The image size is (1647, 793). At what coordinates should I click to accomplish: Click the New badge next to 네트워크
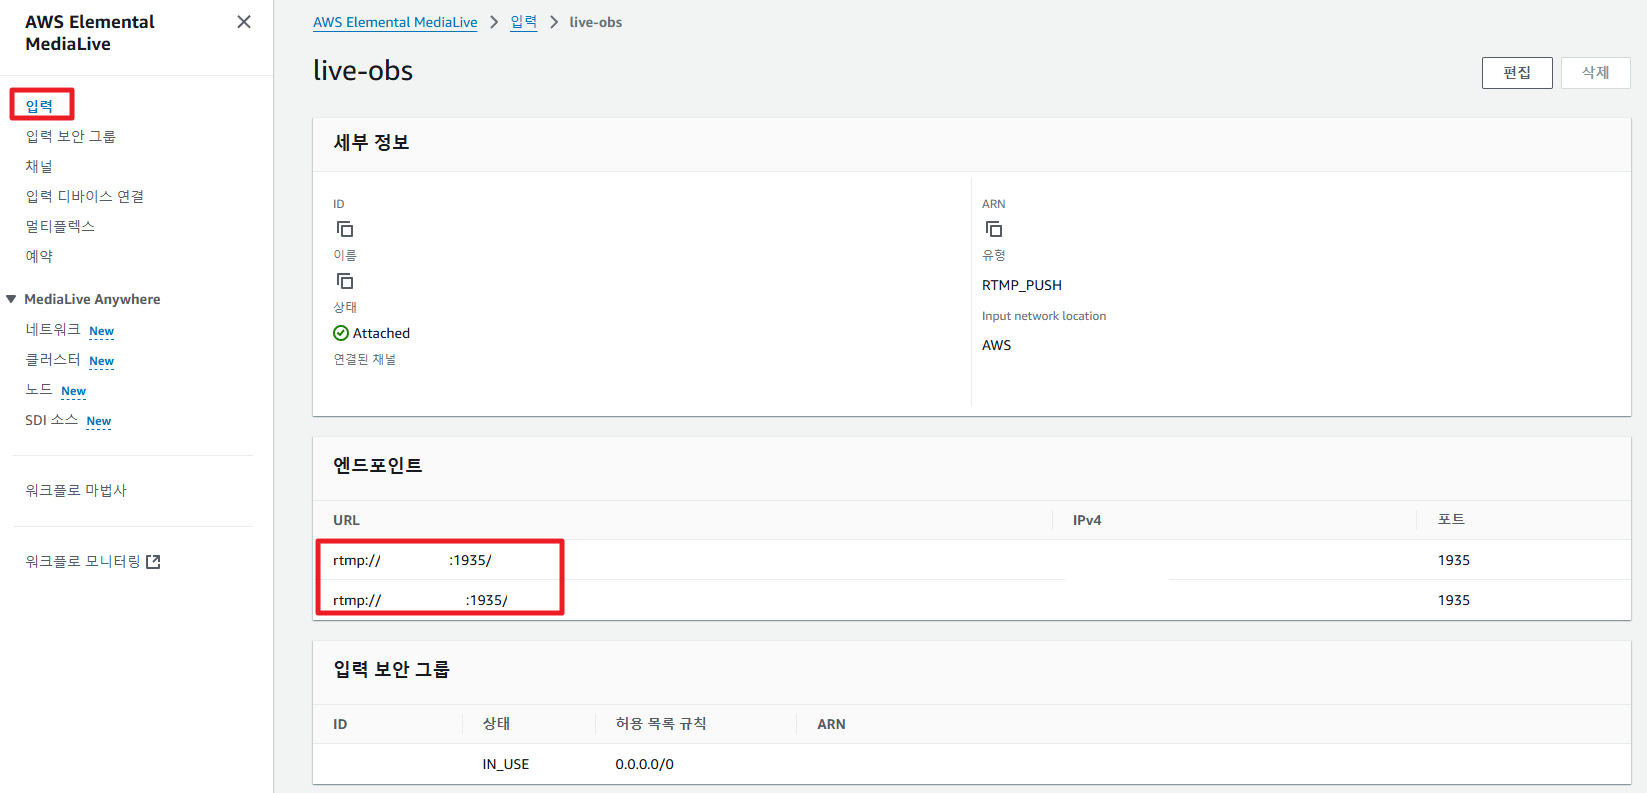(102, 331)
